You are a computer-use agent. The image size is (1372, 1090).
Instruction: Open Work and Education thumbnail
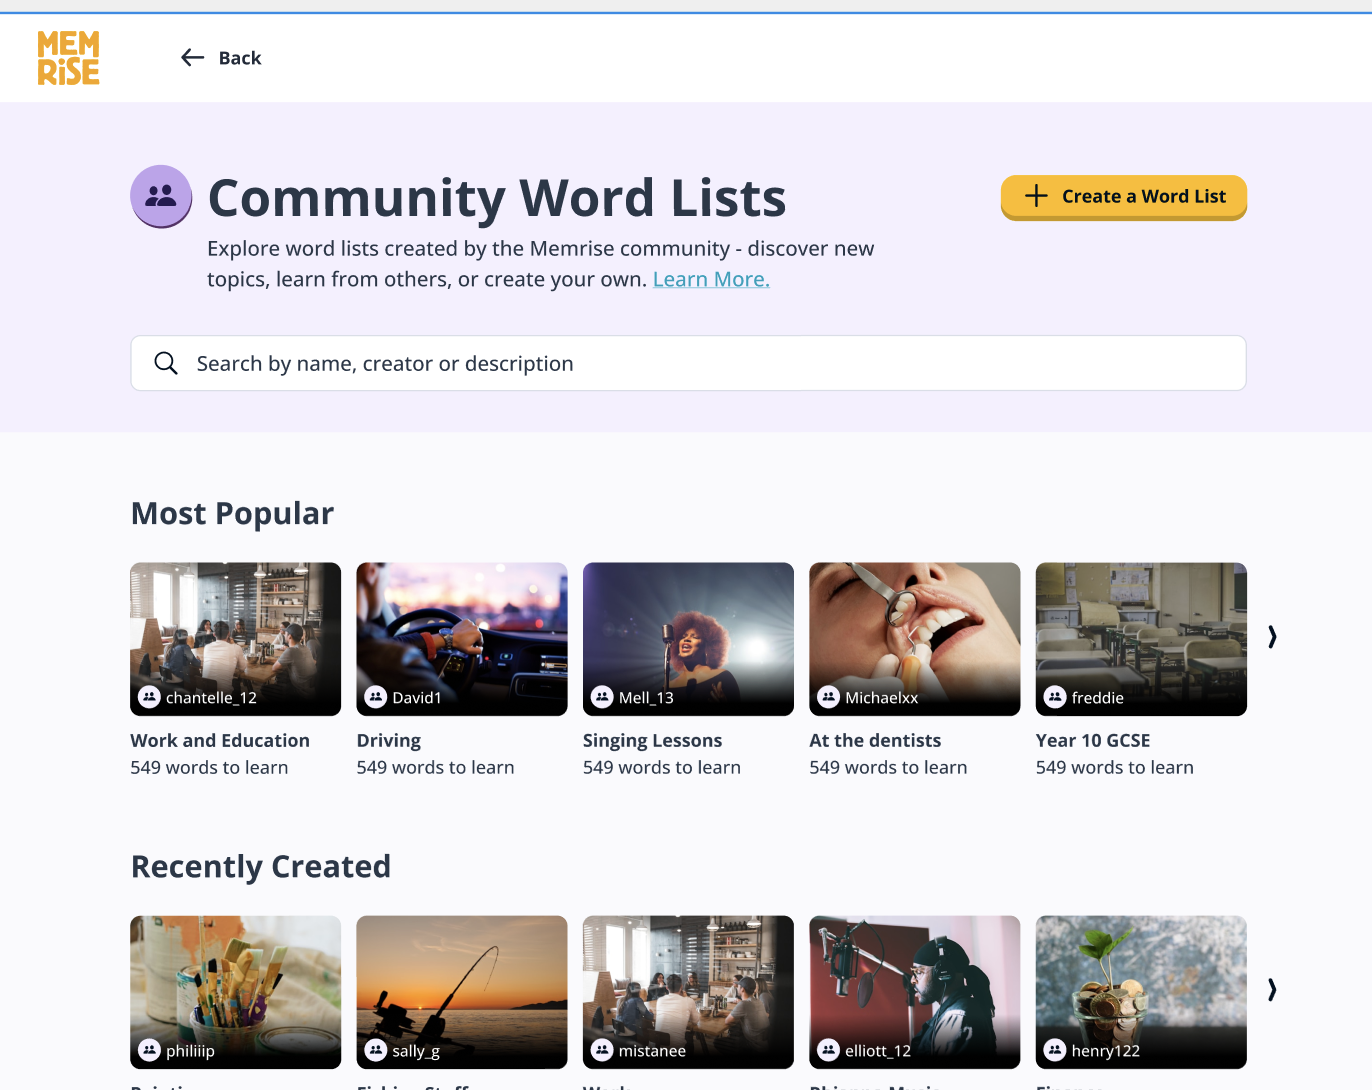[235, 639]
